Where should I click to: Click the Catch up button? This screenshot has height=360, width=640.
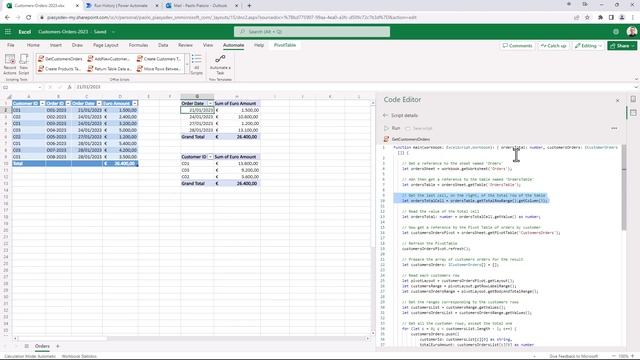coord(554,46)
